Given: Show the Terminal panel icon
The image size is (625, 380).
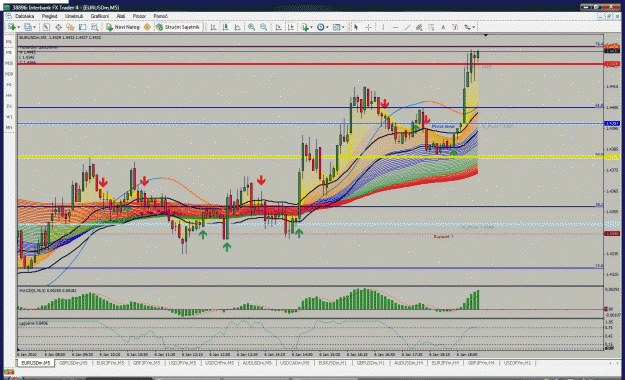Looking at the screenshot, I should click(x=83, y=27).
